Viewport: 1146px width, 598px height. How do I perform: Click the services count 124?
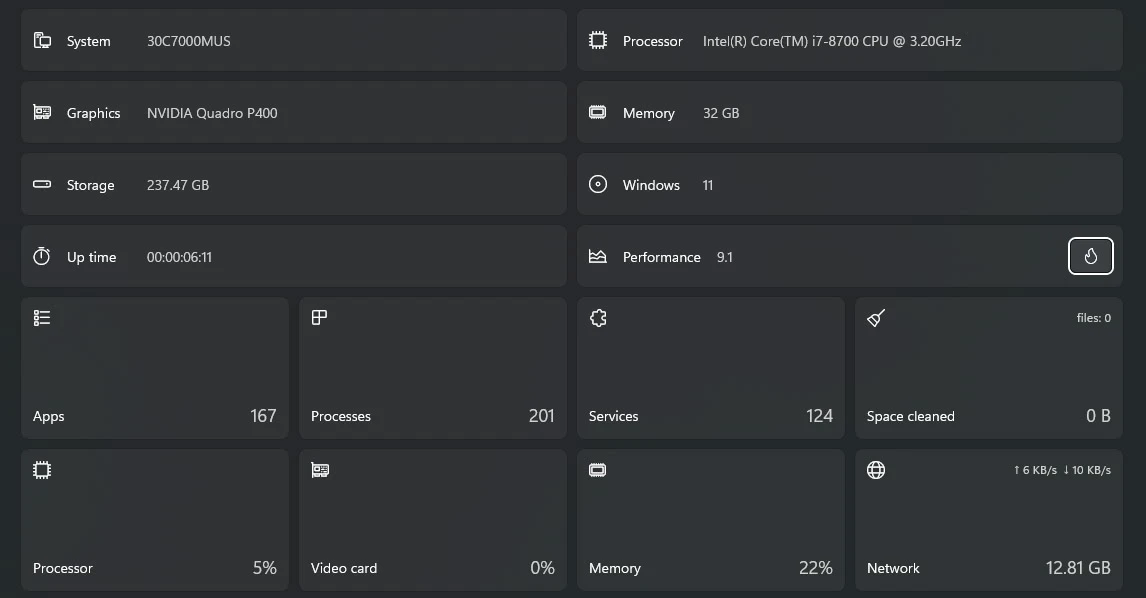coord(819,416)
